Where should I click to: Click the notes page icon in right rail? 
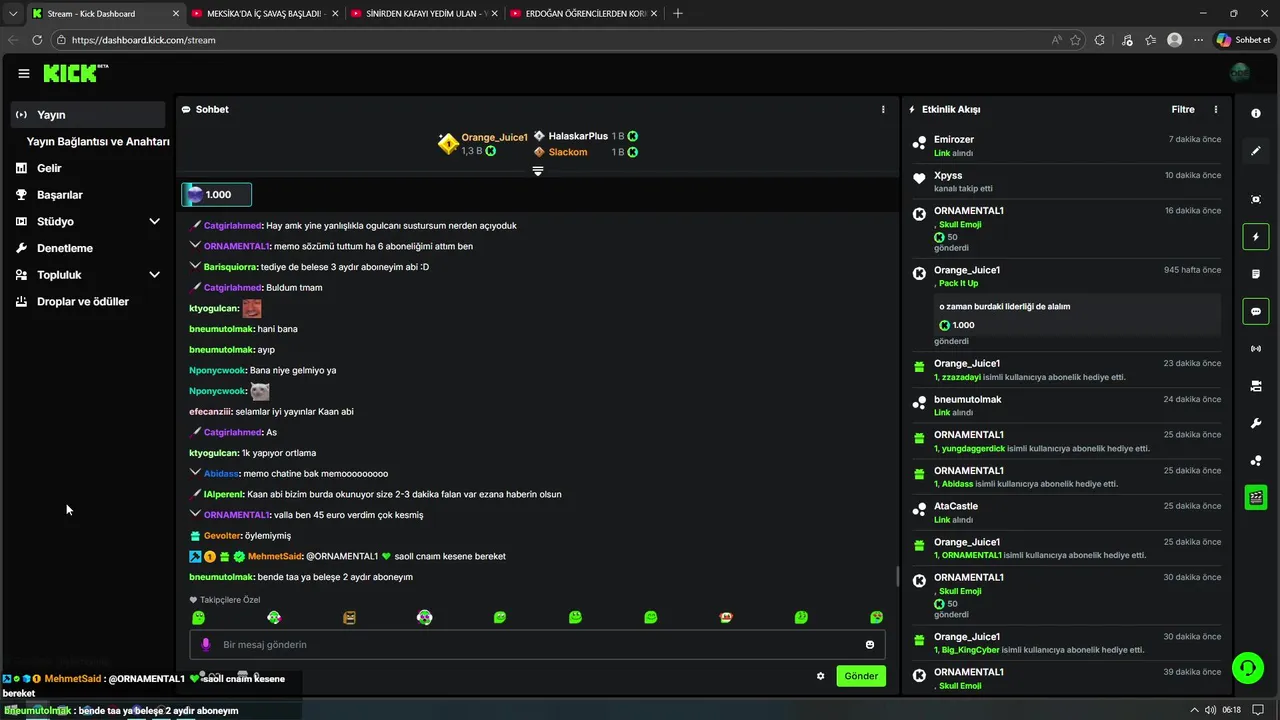[1256, 274]
